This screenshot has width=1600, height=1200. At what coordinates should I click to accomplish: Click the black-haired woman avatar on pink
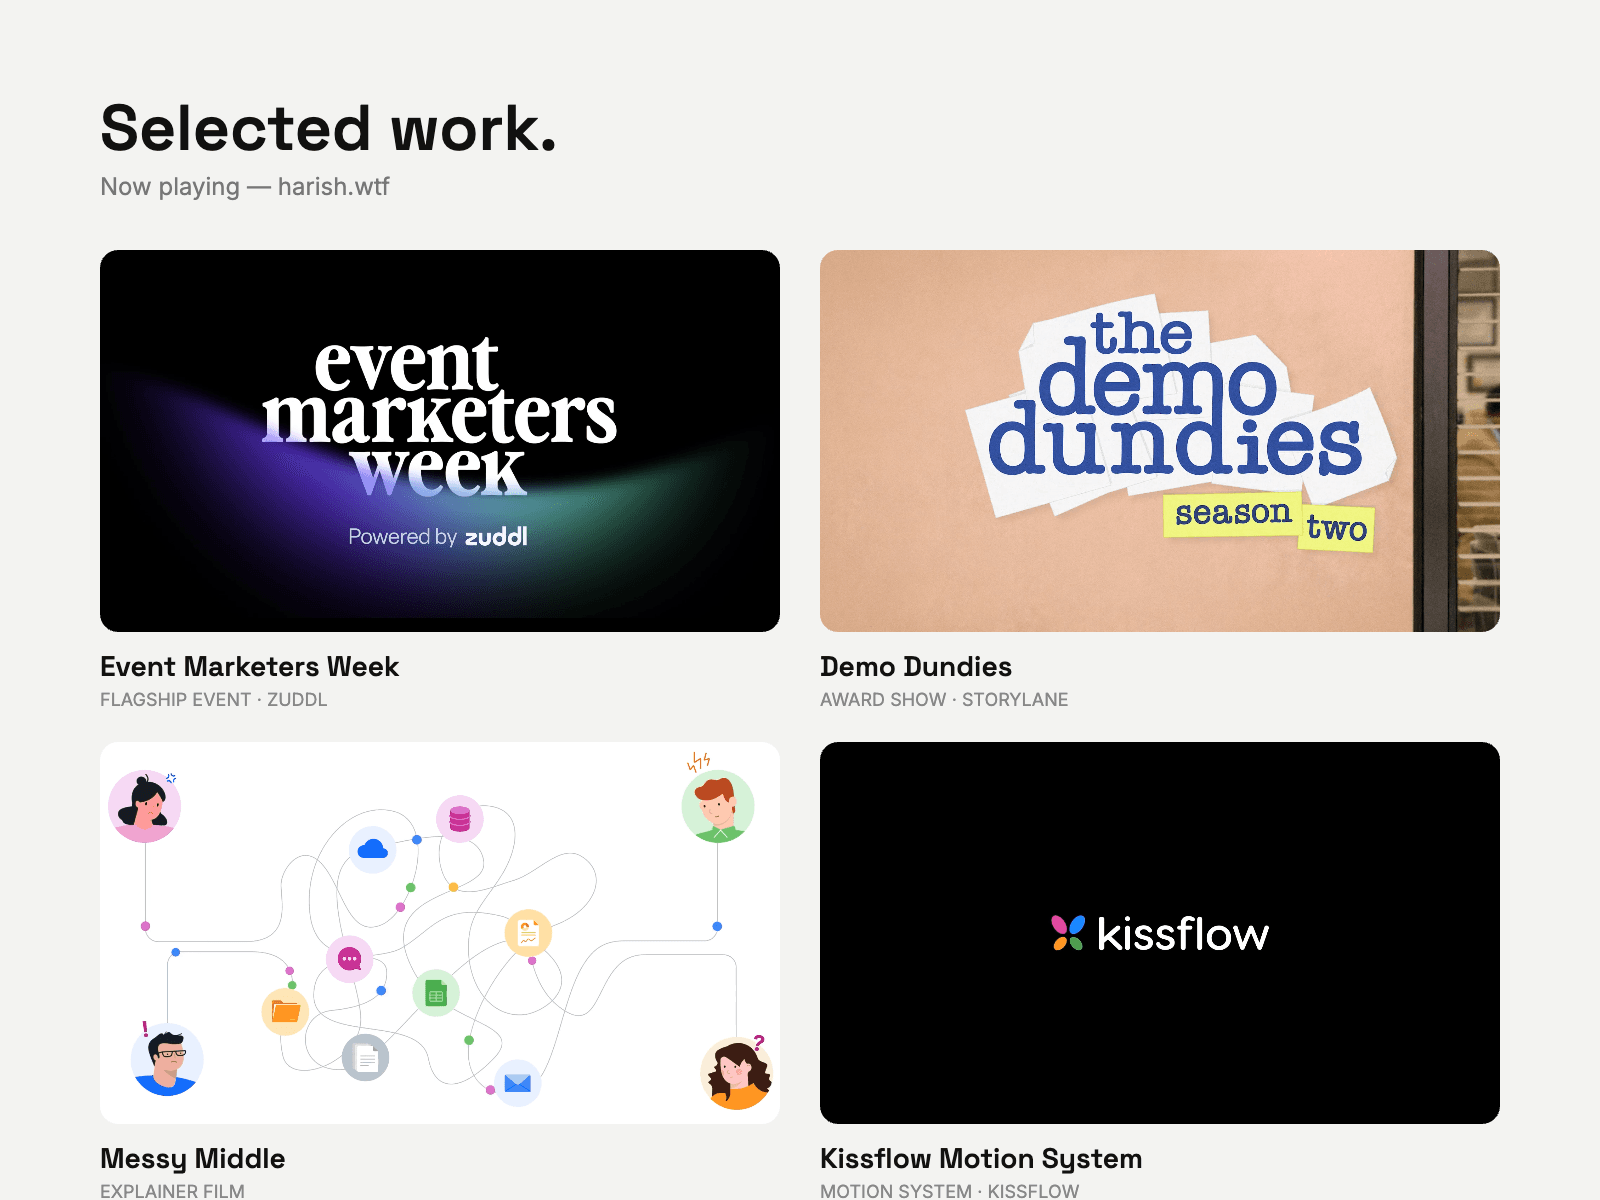pyautogui.click(x=145, y=806)
